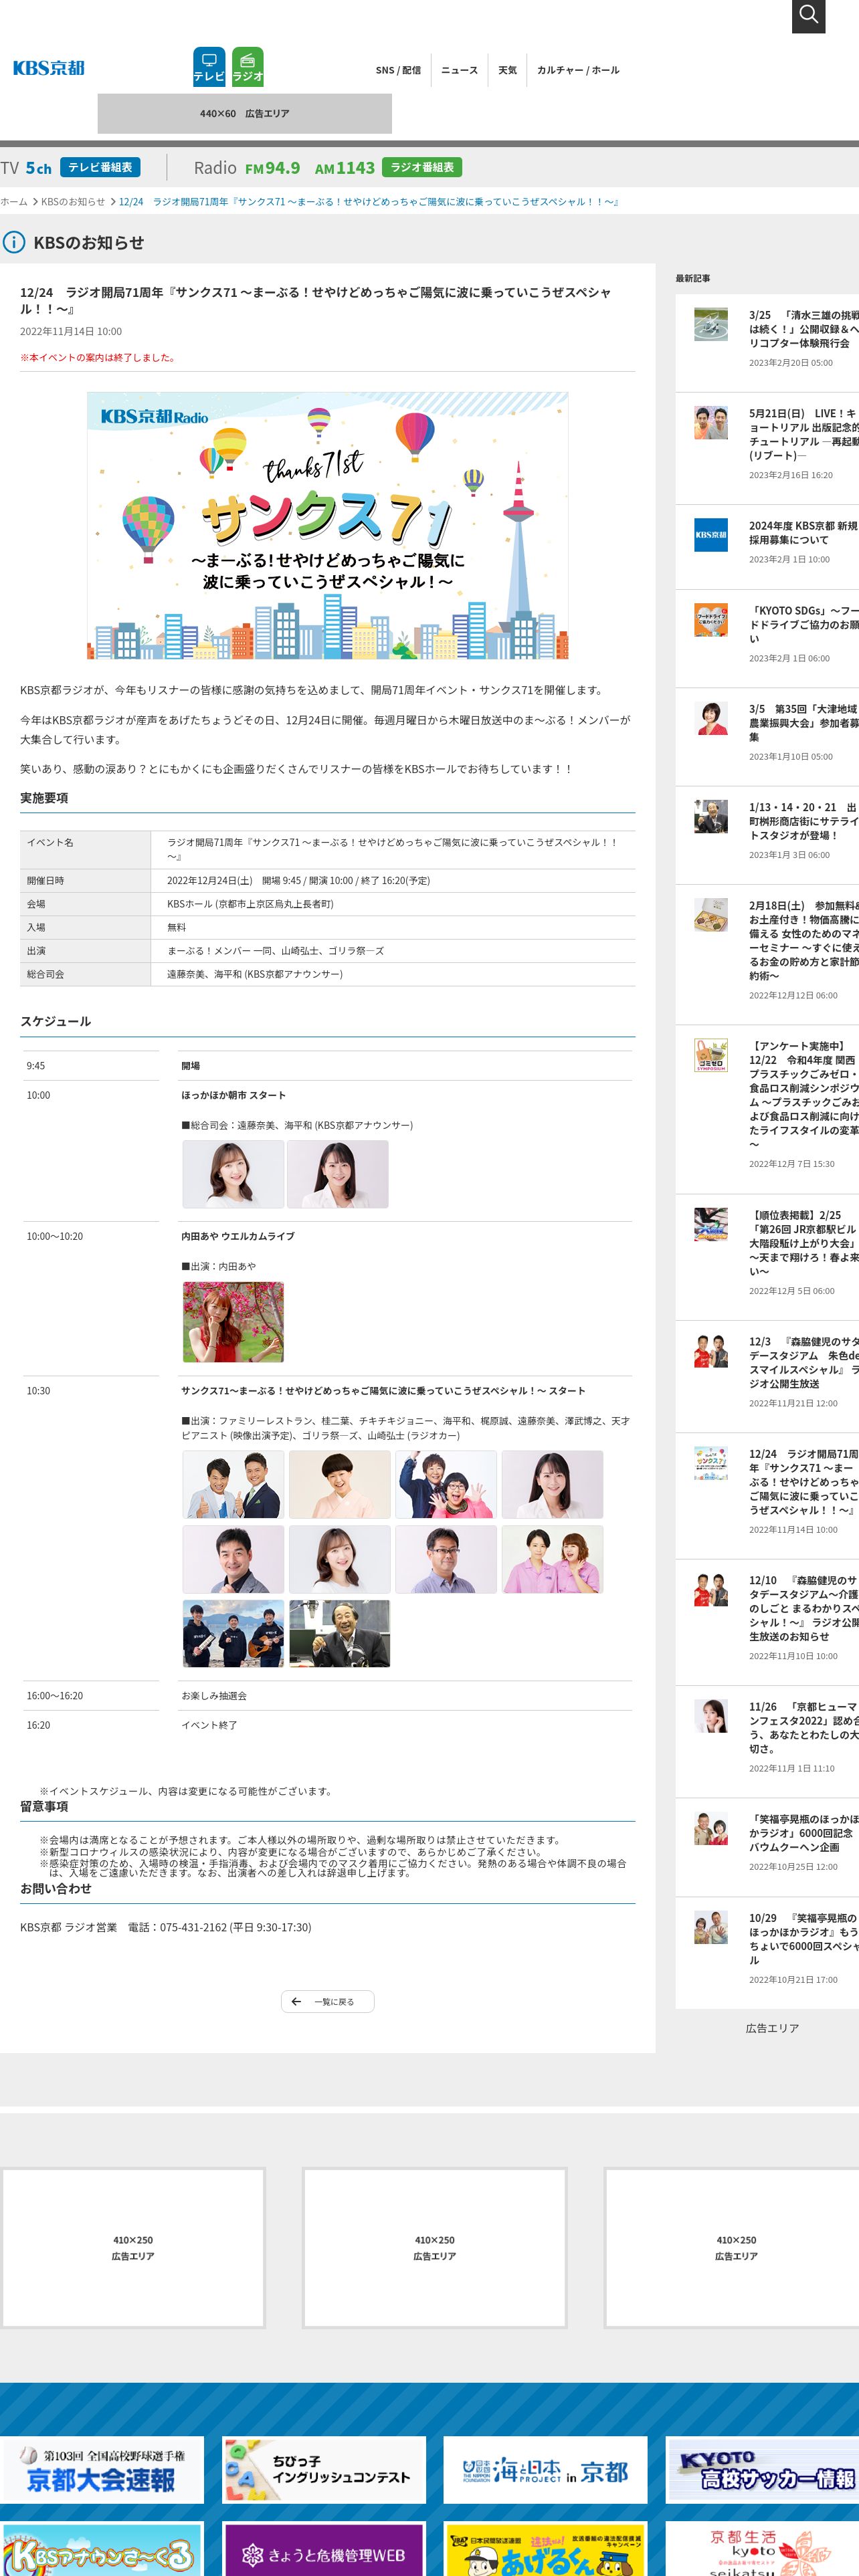Open 3/5 第35回 大津地域農業振興大会 article
The height and width of the screenshot is (2576, 859).
click(x=804, y=722)
